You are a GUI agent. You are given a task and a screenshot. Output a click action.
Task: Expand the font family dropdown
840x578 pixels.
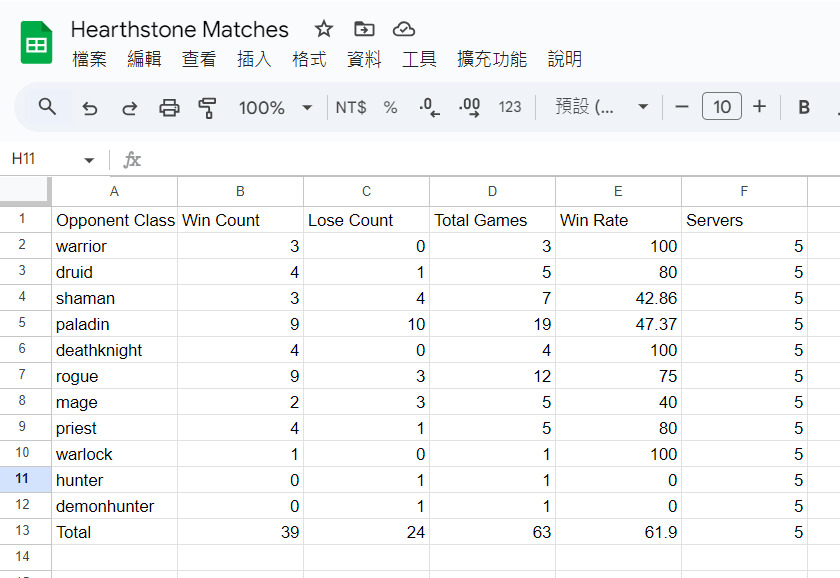coord(602,107)
